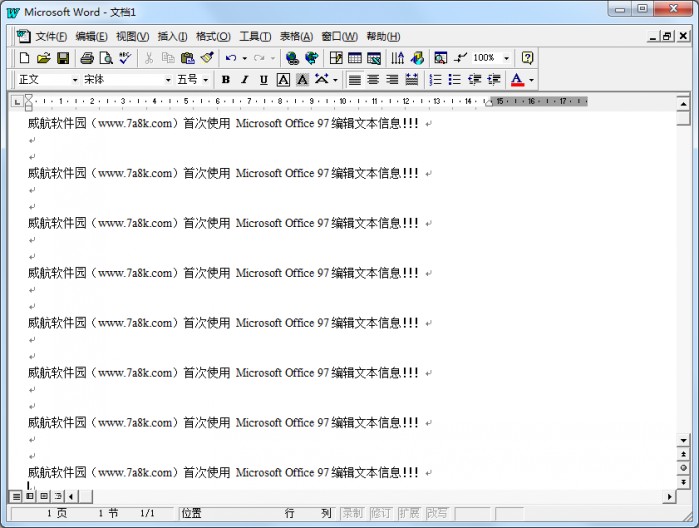Center align the text

click(x=374, y=80)
